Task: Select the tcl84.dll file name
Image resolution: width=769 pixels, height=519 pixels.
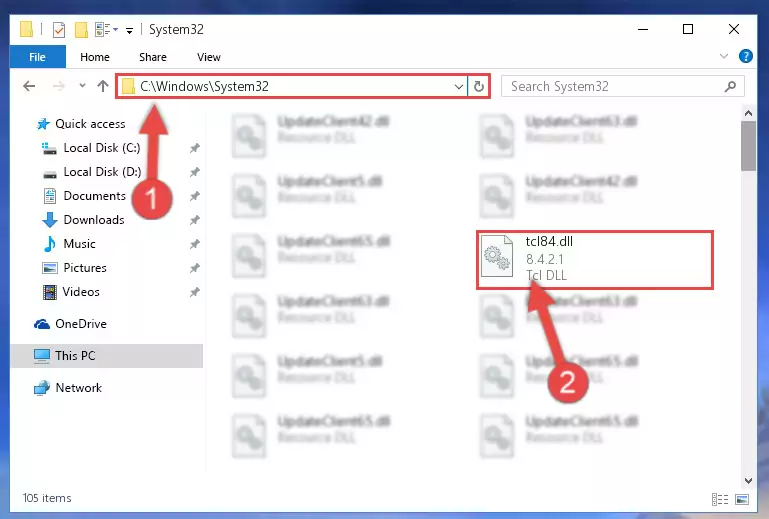Action: (549, 241)
